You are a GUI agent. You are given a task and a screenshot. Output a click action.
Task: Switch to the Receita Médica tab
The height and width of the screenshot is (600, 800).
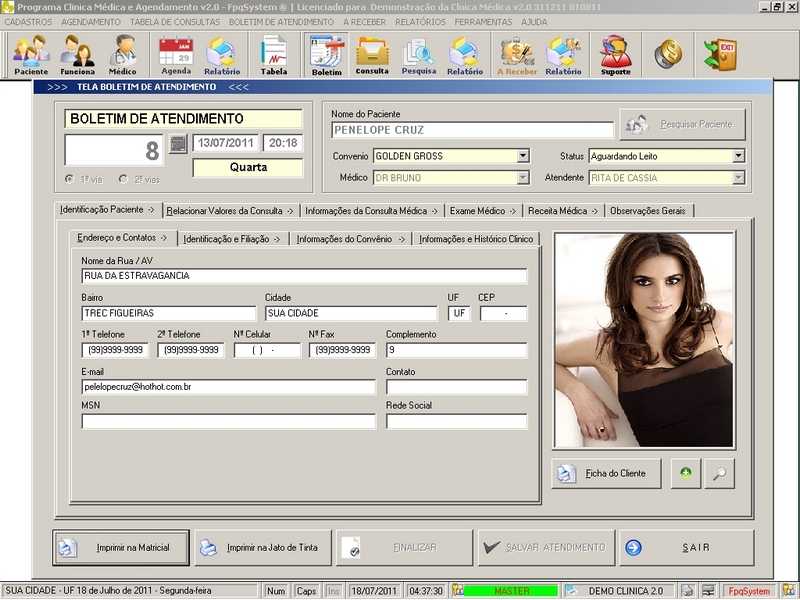click(x=563, y=211)
